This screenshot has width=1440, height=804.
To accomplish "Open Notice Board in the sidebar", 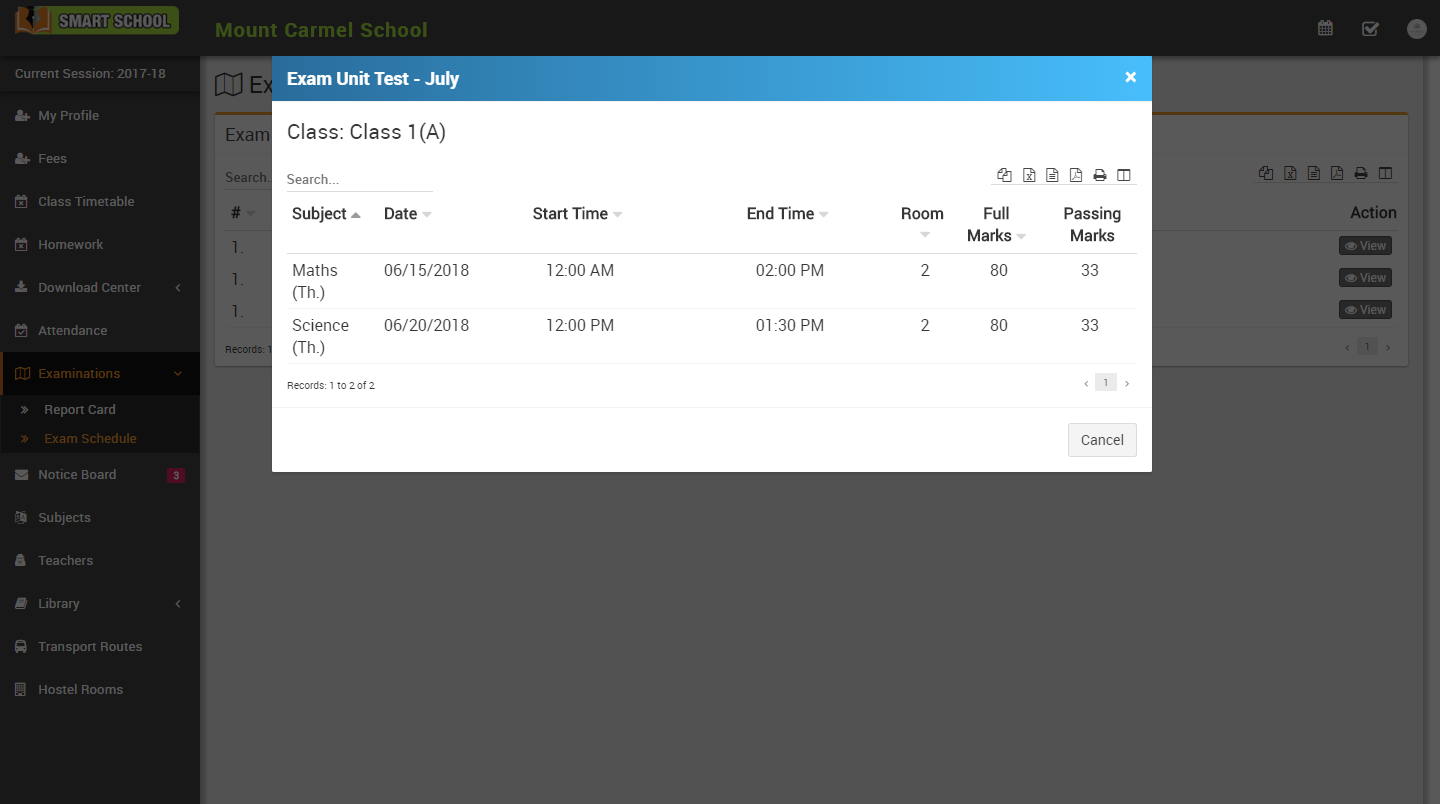I will click(77, 475).
